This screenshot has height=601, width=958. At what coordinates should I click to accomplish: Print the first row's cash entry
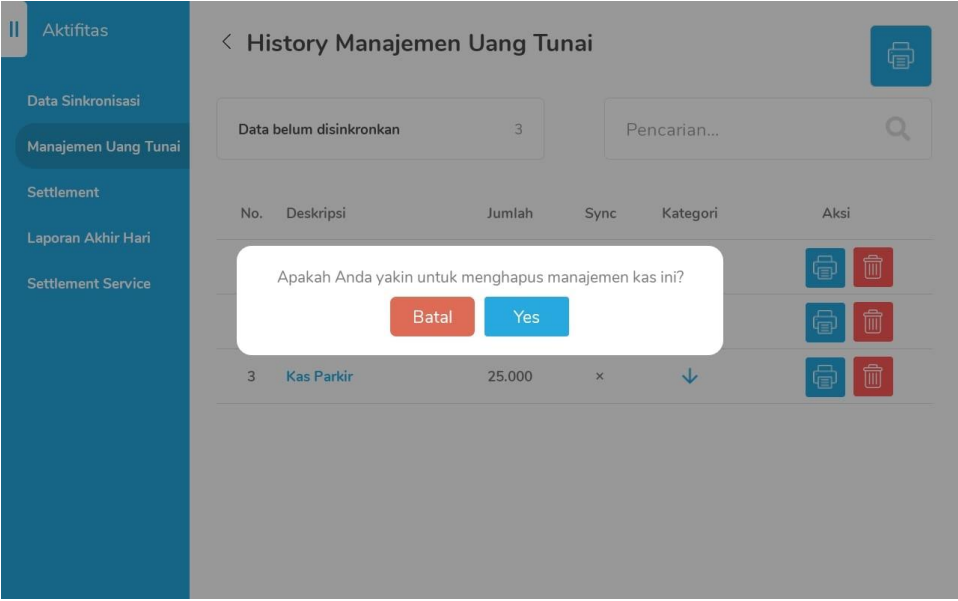(x=825, y=267)
